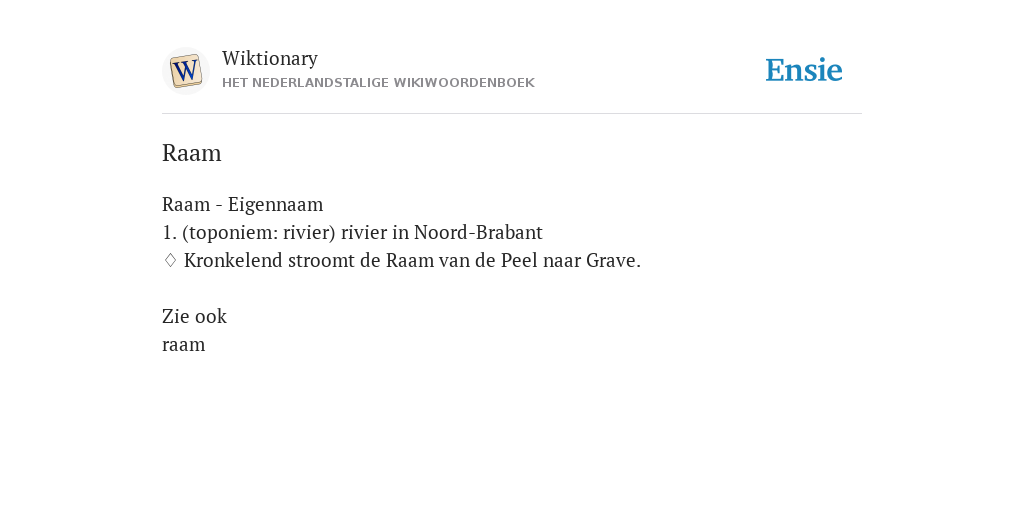The height and width of the screenshot is (512, 1024).
Task: Click 'rivier in' in the definition
Action: 374,232
